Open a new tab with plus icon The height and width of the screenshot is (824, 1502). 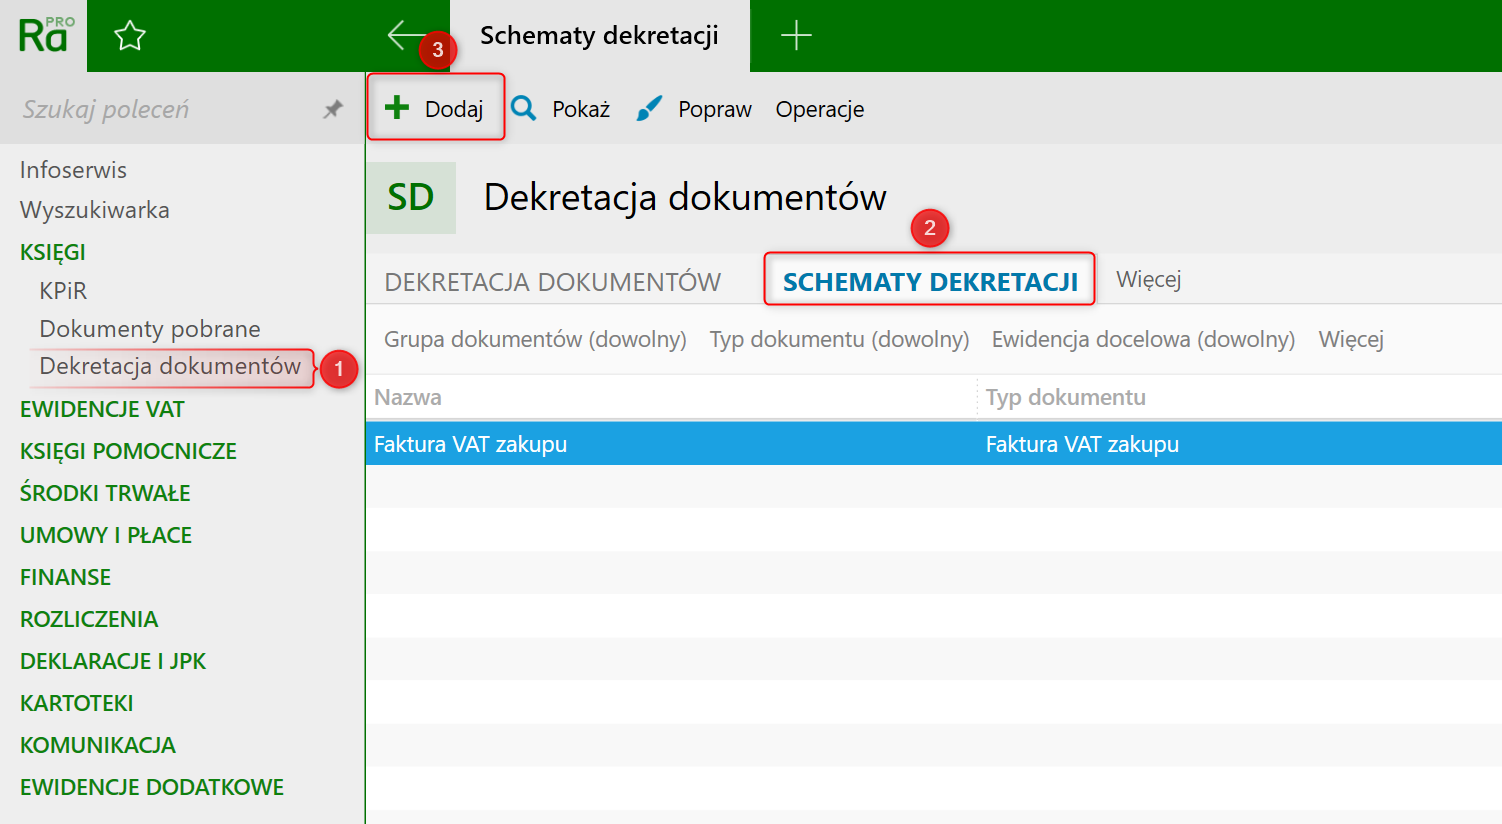[x=796, y=36]
